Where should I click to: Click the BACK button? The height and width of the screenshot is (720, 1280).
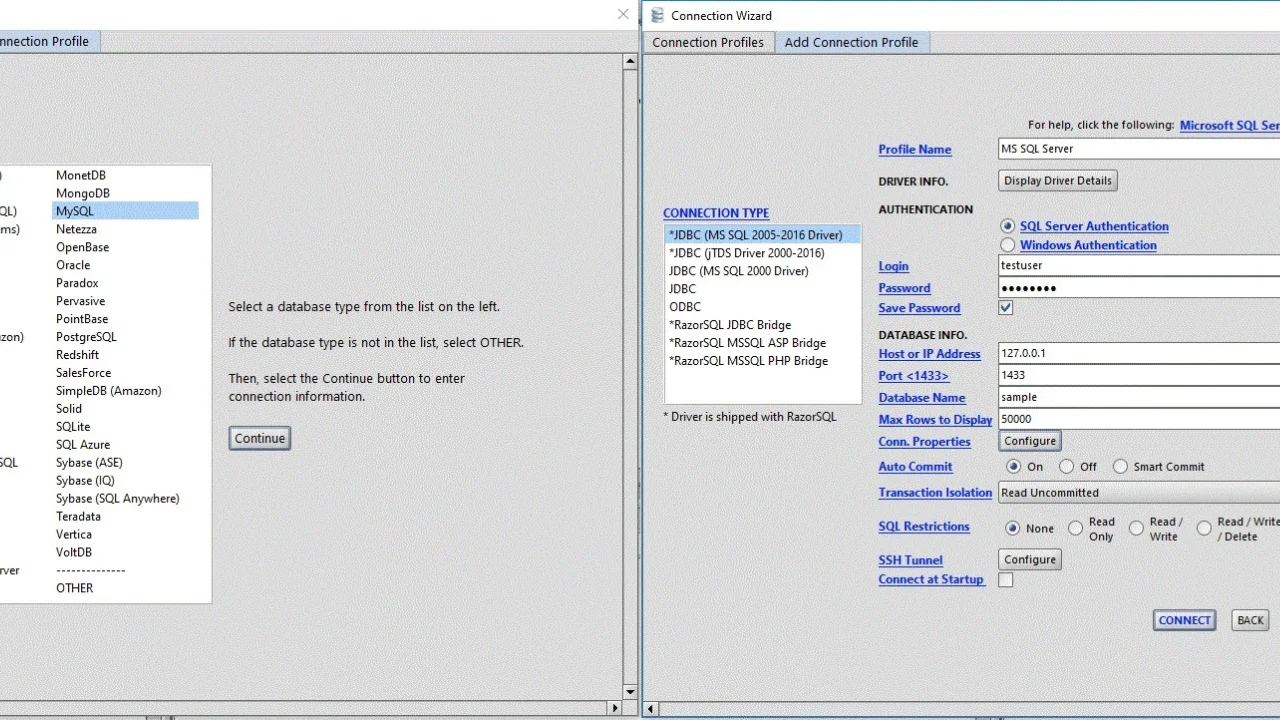coord(1250,620)
